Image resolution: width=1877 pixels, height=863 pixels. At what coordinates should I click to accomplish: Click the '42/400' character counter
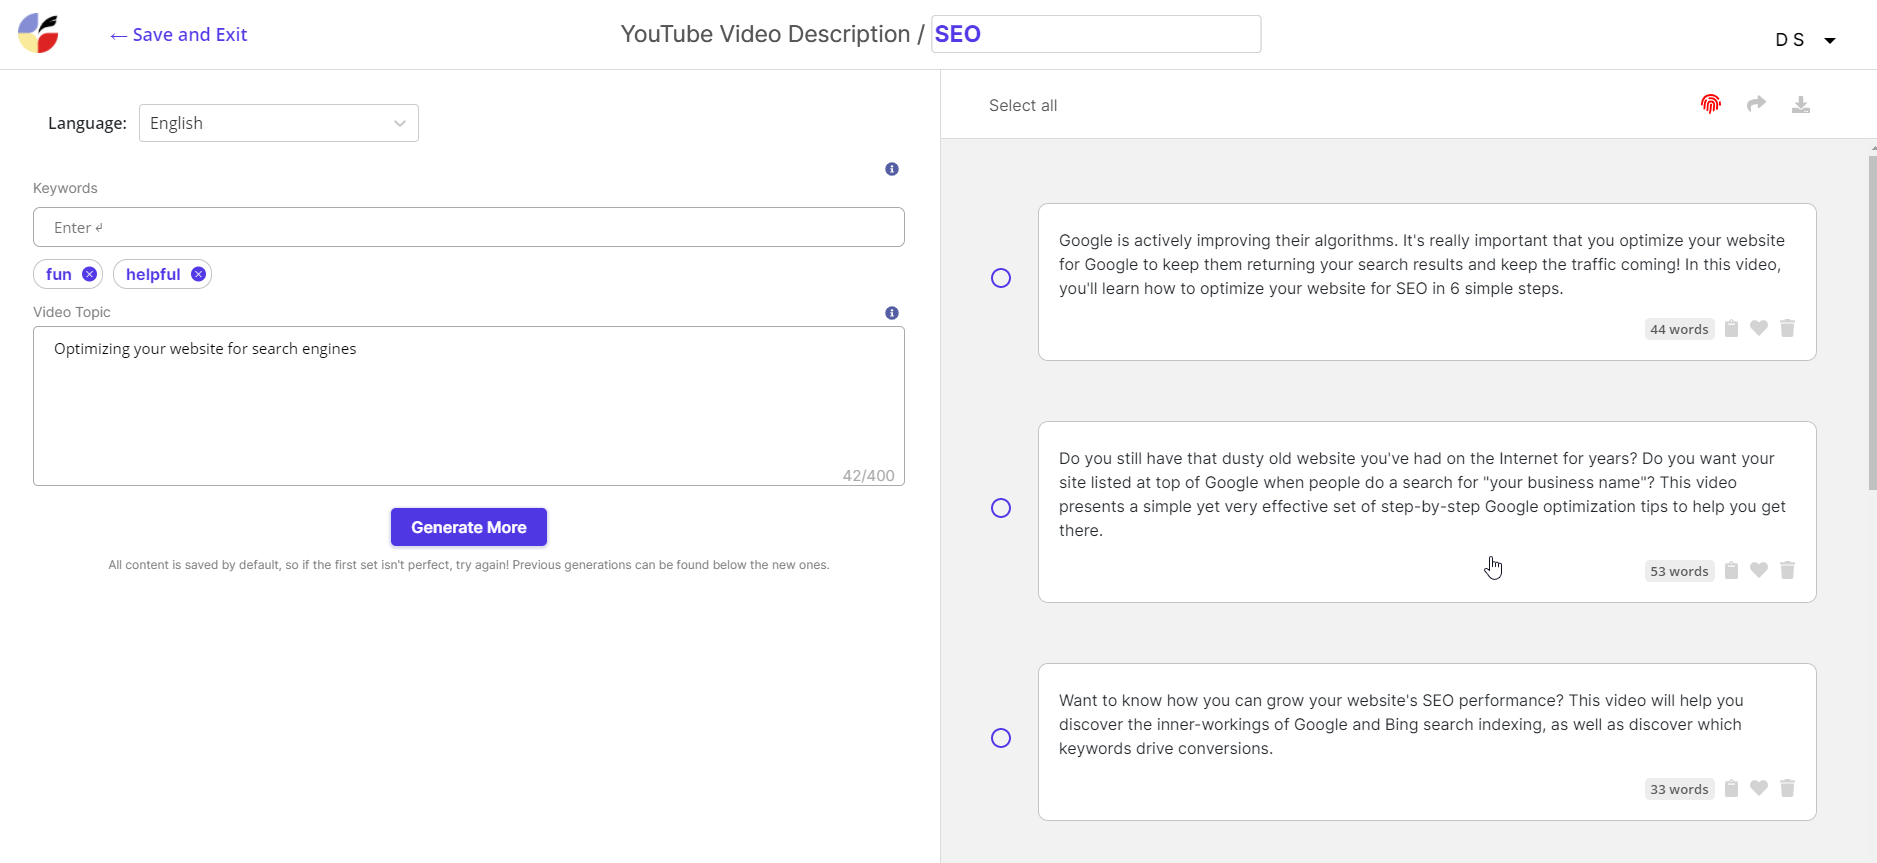pyautogui.click(x=868, y=475)
